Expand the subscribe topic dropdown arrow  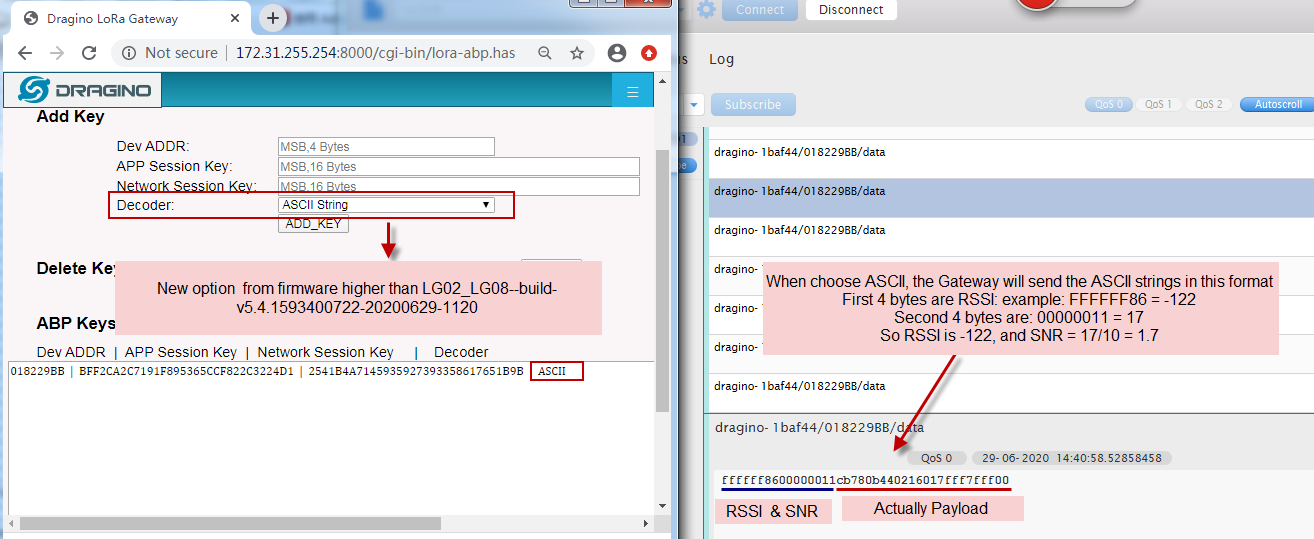coord(695,104)
